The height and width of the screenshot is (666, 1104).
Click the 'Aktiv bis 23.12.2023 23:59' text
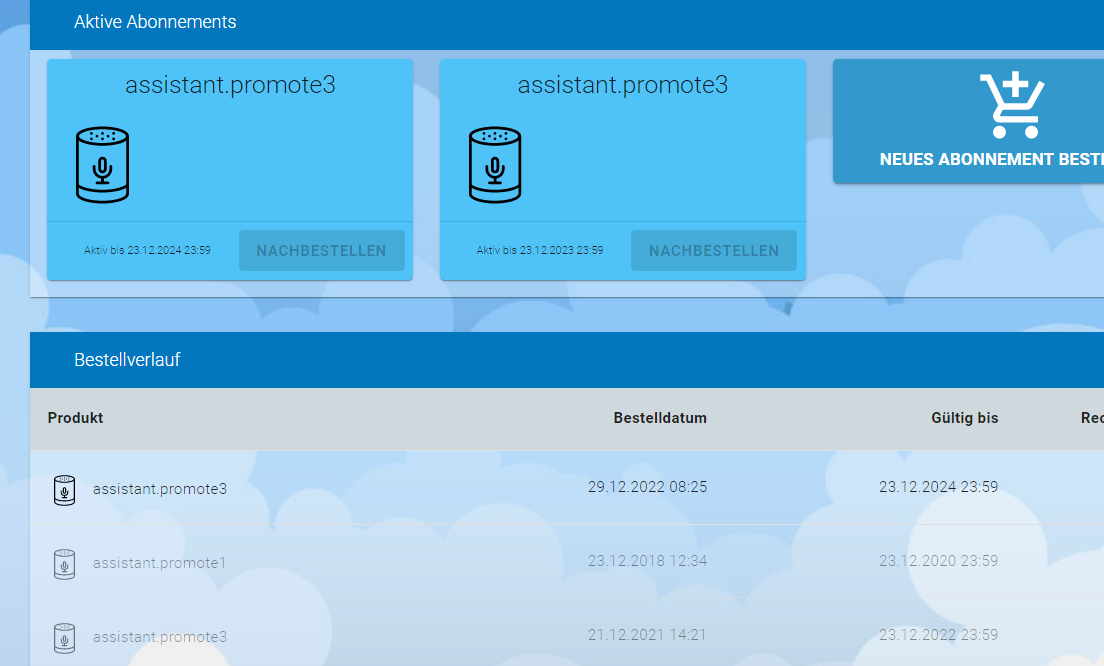coord(540,250)
